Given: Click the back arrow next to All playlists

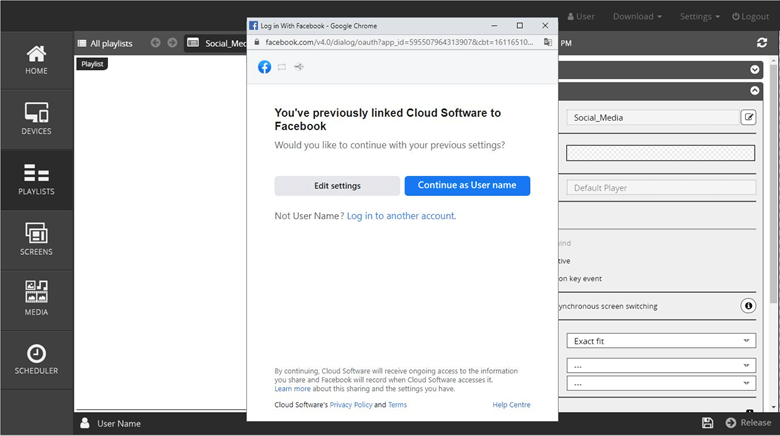Looking at the screenshot, I should (x=156, y=43).
